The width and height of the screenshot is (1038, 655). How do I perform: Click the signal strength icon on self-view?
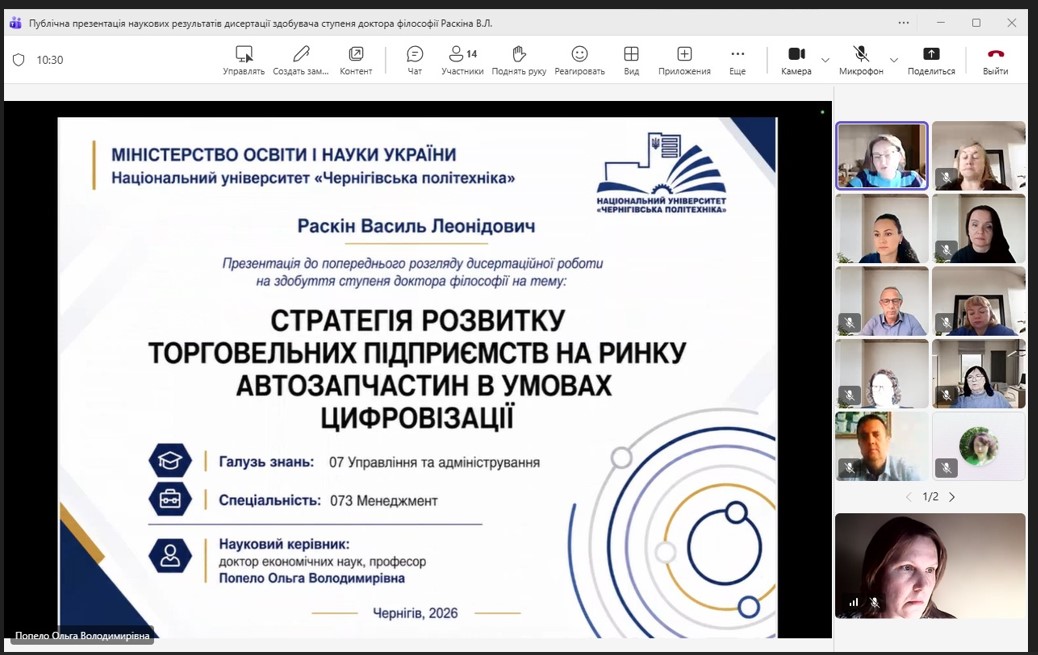tap(854, 603)
